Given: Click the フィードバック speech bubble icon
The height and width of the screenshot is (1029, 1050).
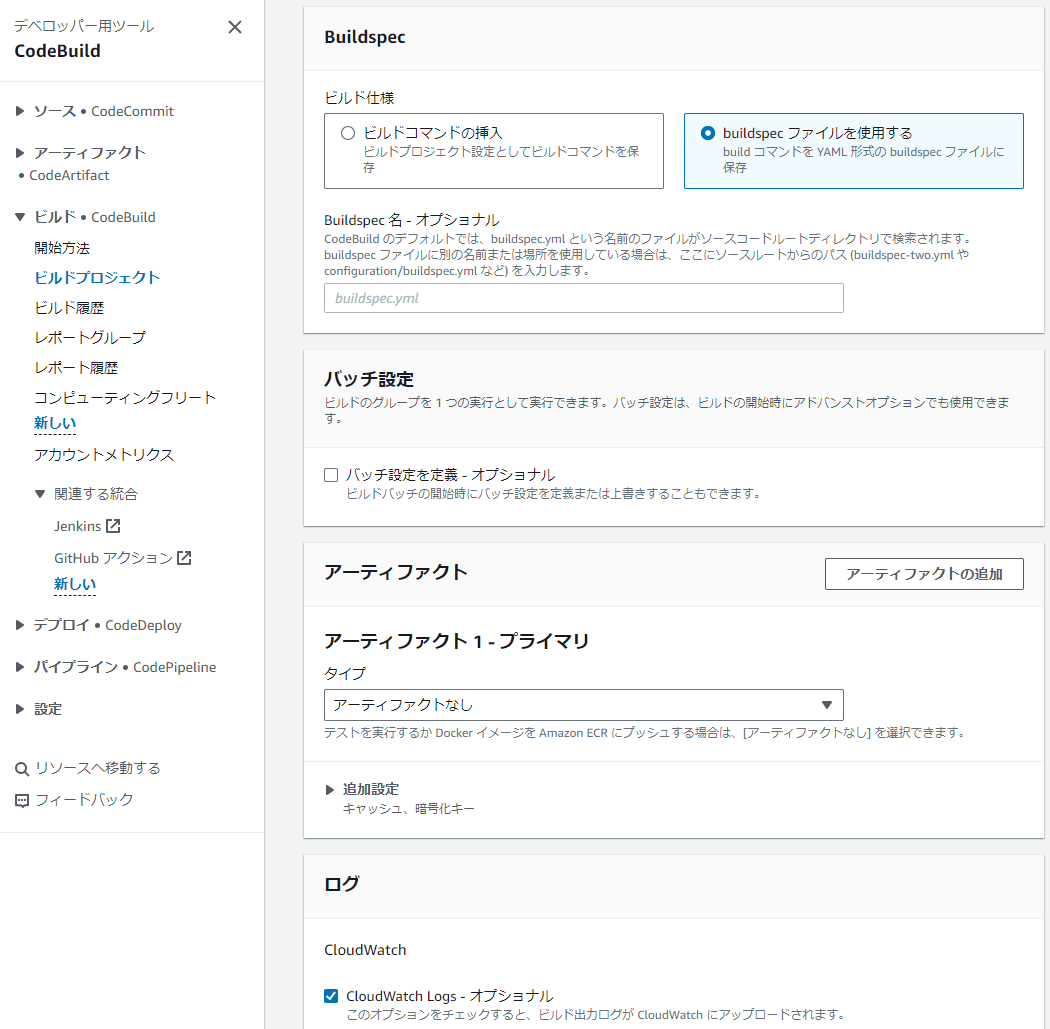Looking at the screenshot, I should pyautogui.click(x=22, y=800).
